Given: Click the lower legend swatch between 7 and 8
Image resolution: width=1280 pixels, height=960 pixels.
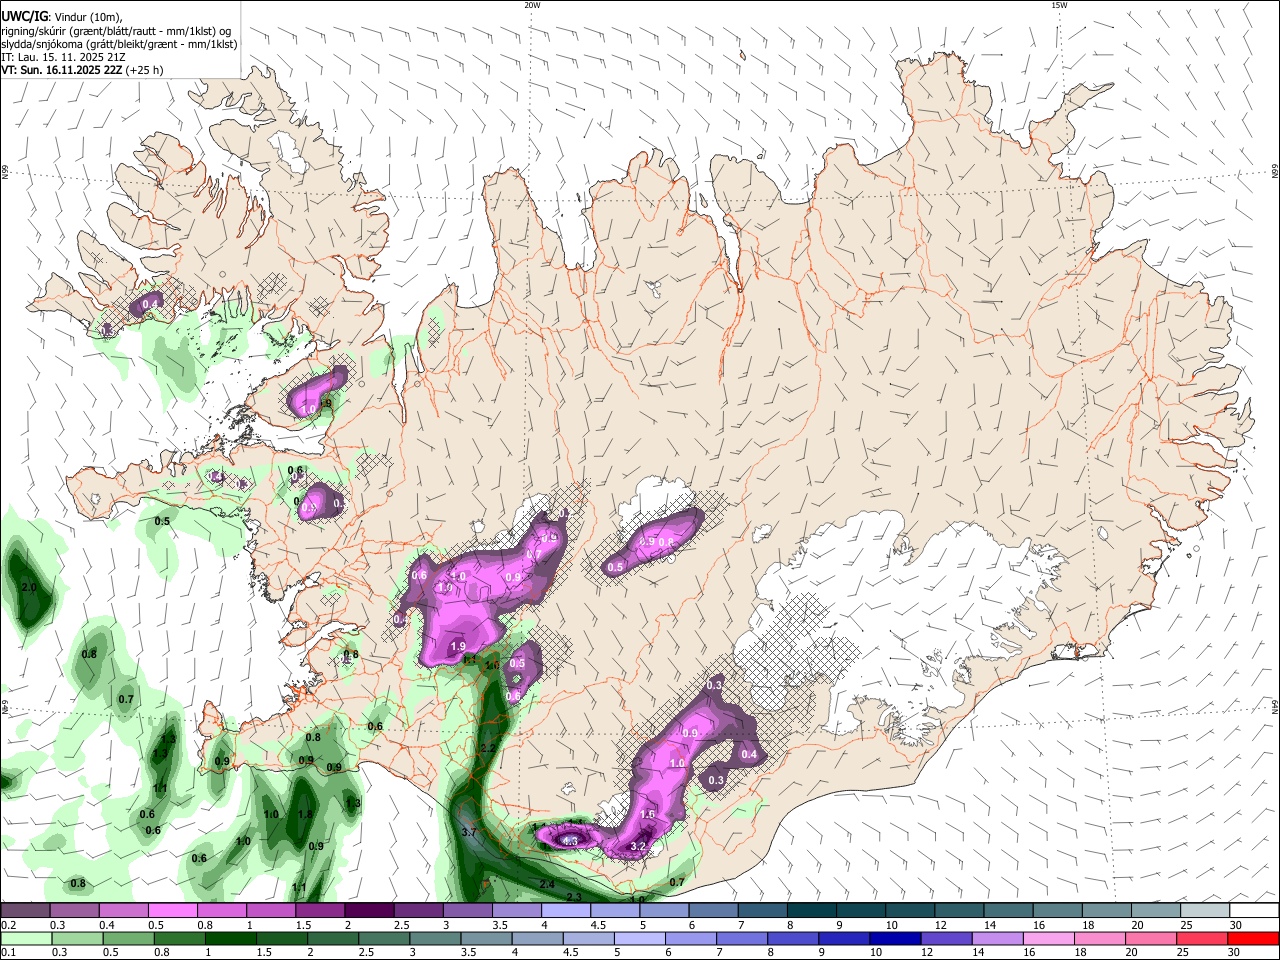Looking at the screenshot, I should [742, 939].
